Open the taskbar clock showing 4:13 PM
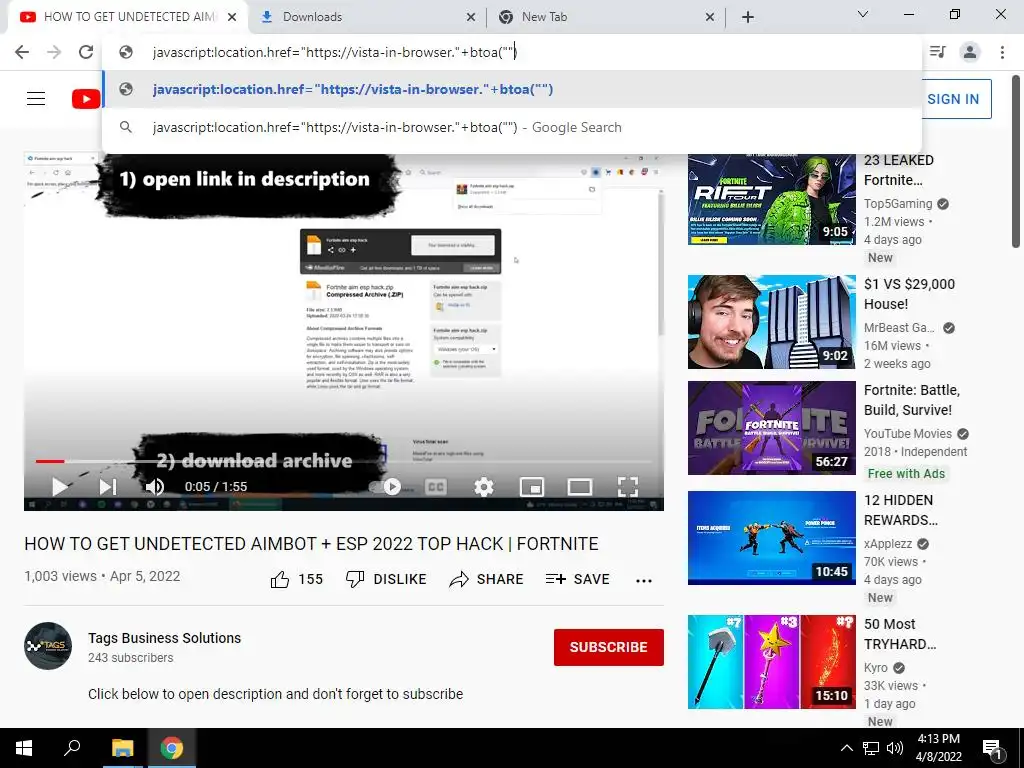Viewport: 1024px width, 768px height. click(x=938, y=748)
